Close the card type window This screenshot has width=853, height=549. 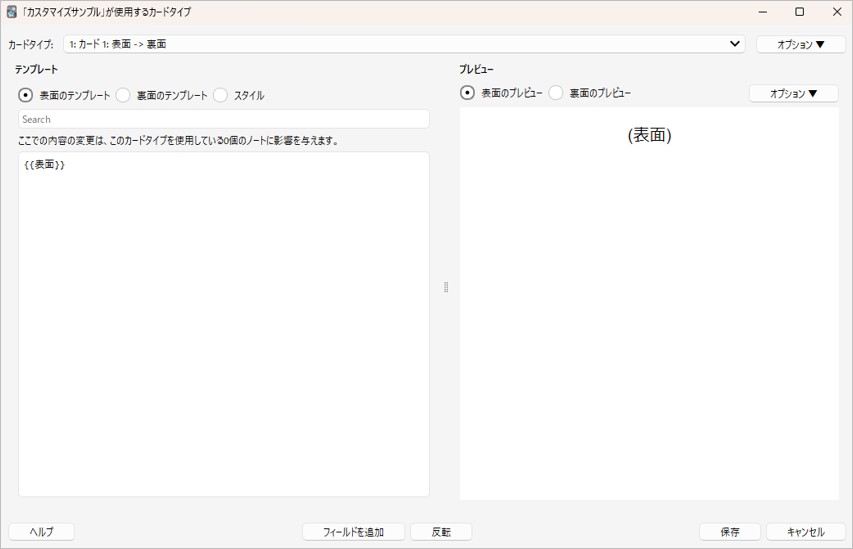[x=837, y=11]
